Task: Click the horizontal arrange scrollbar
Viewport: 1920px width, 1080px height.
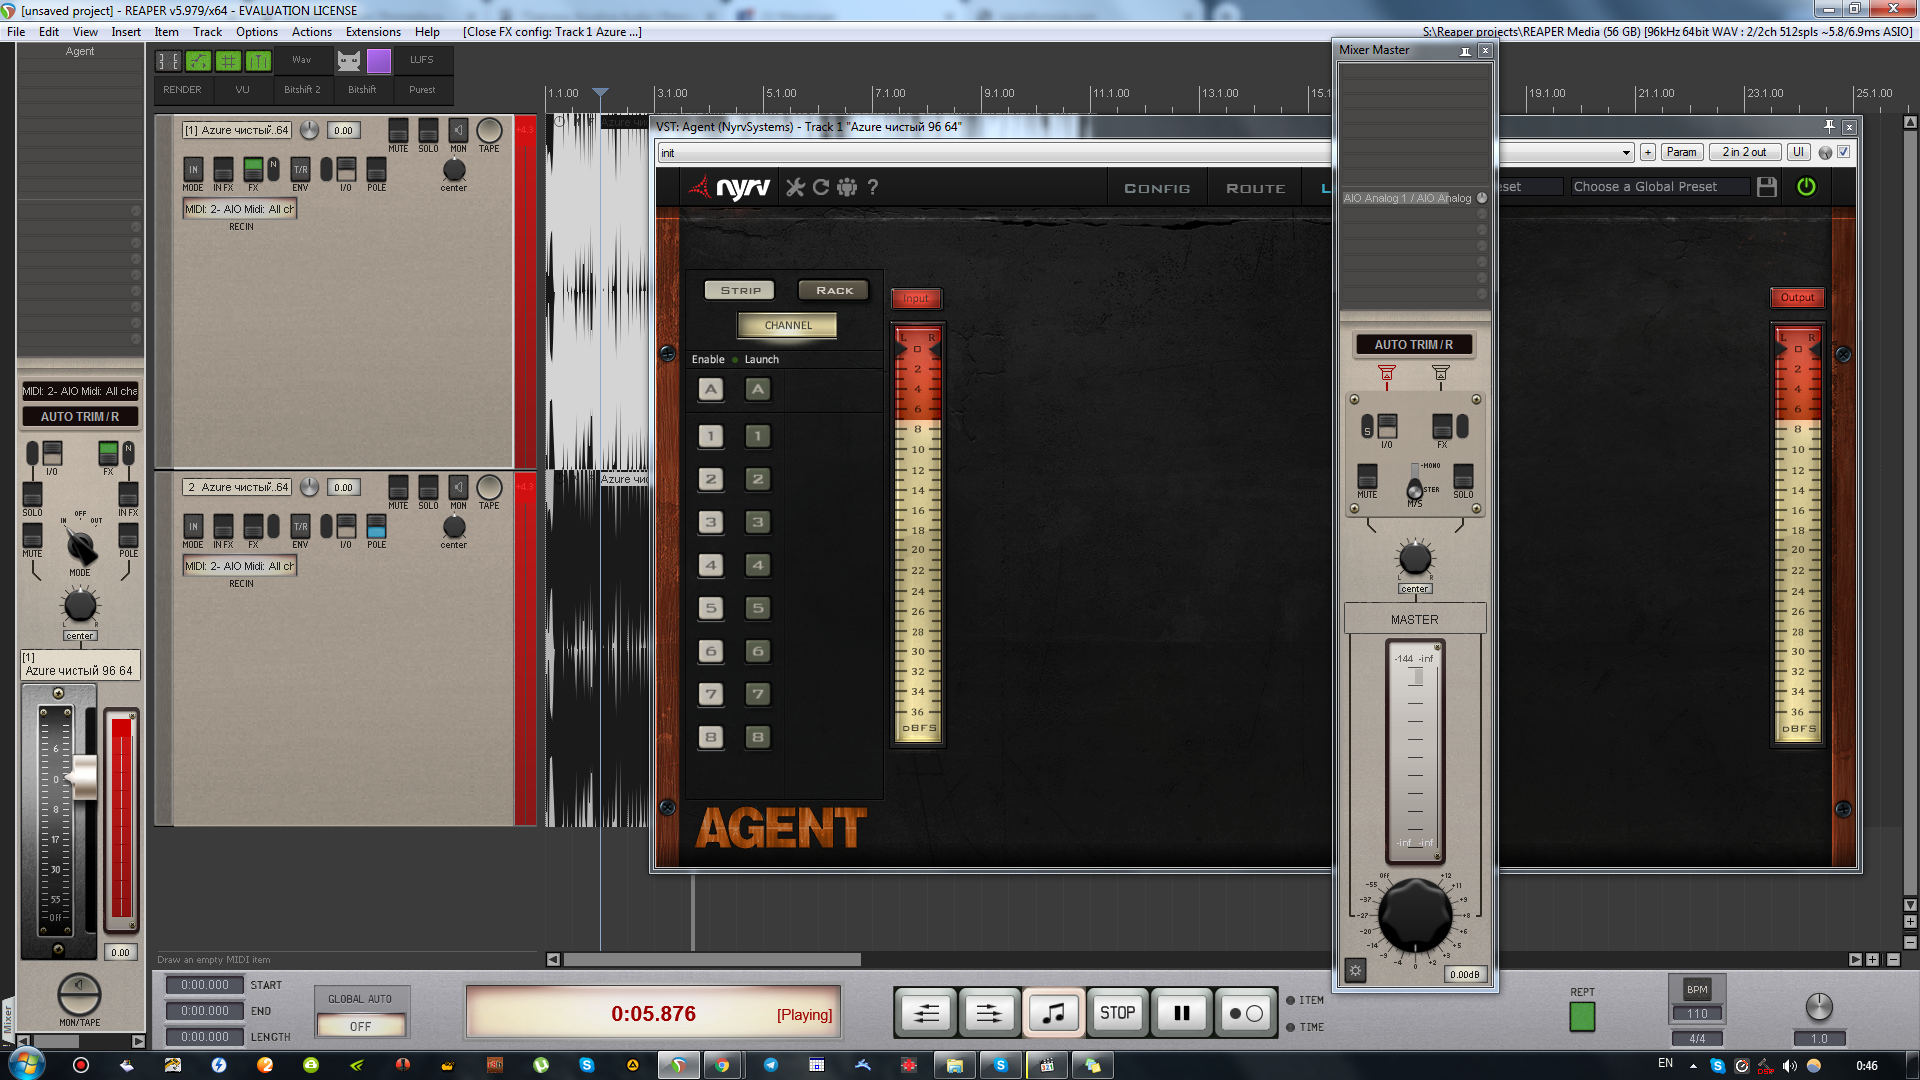Action: point(712,959)
